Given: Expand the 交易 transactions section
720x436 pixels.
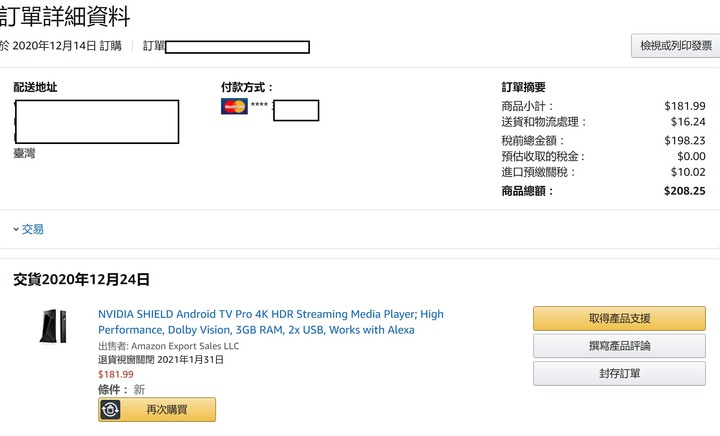Looking at the screenshot, I should point(28,229).
